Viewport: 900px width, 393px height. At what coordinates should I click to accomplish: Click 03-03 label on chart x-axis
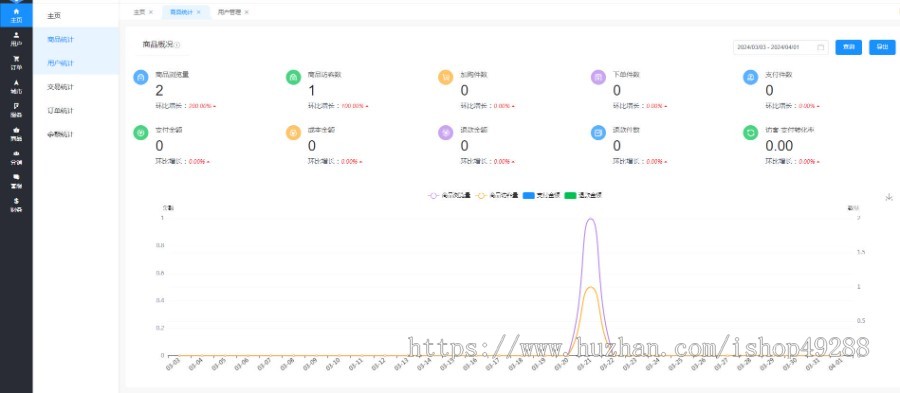click(x=173, y=364)
